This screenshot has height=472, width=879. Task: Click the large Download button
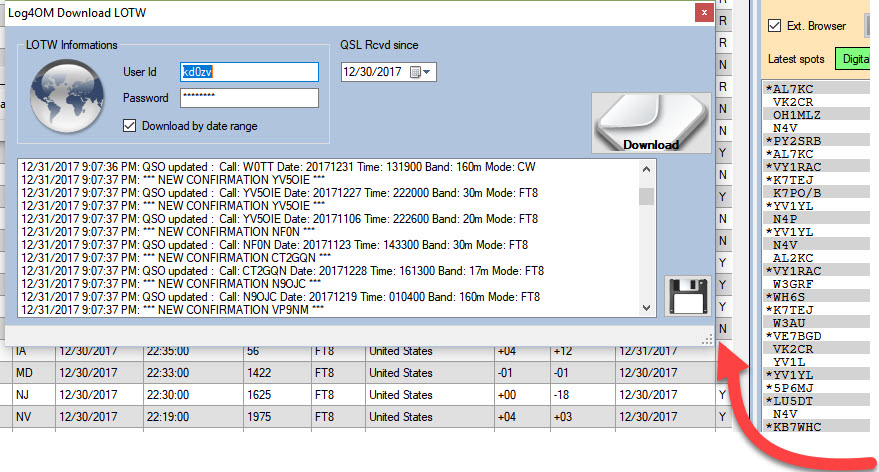[651, 123]
